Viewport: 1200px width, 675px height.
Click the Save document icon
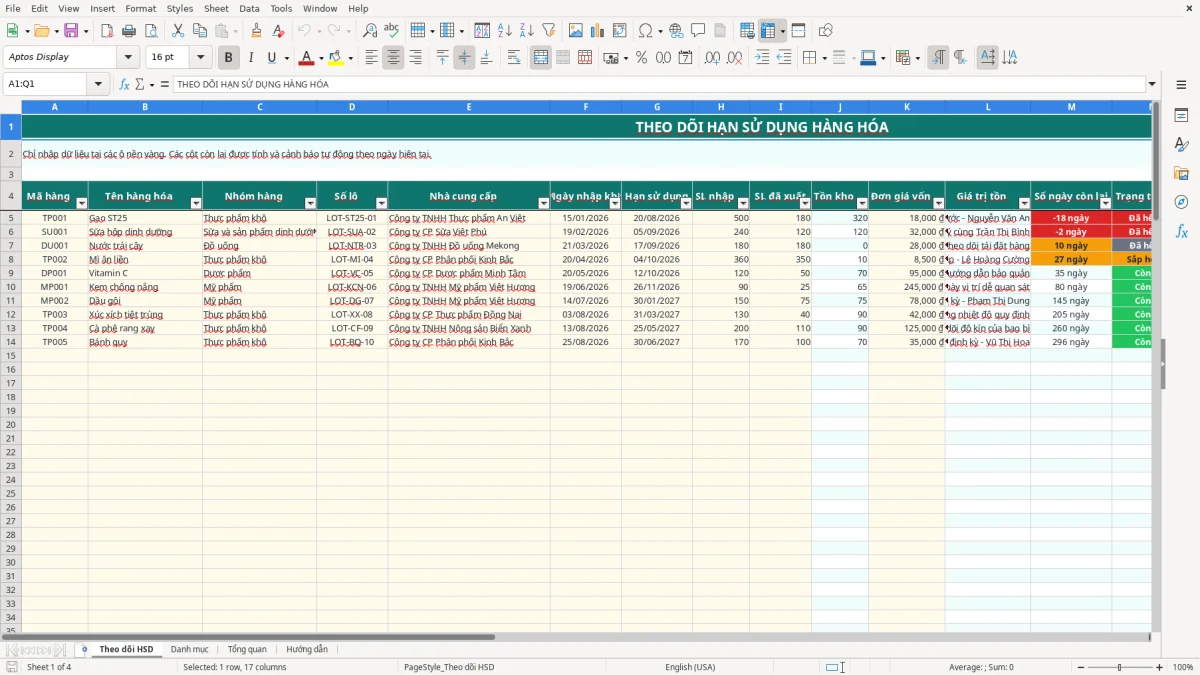tap(70, 31)
